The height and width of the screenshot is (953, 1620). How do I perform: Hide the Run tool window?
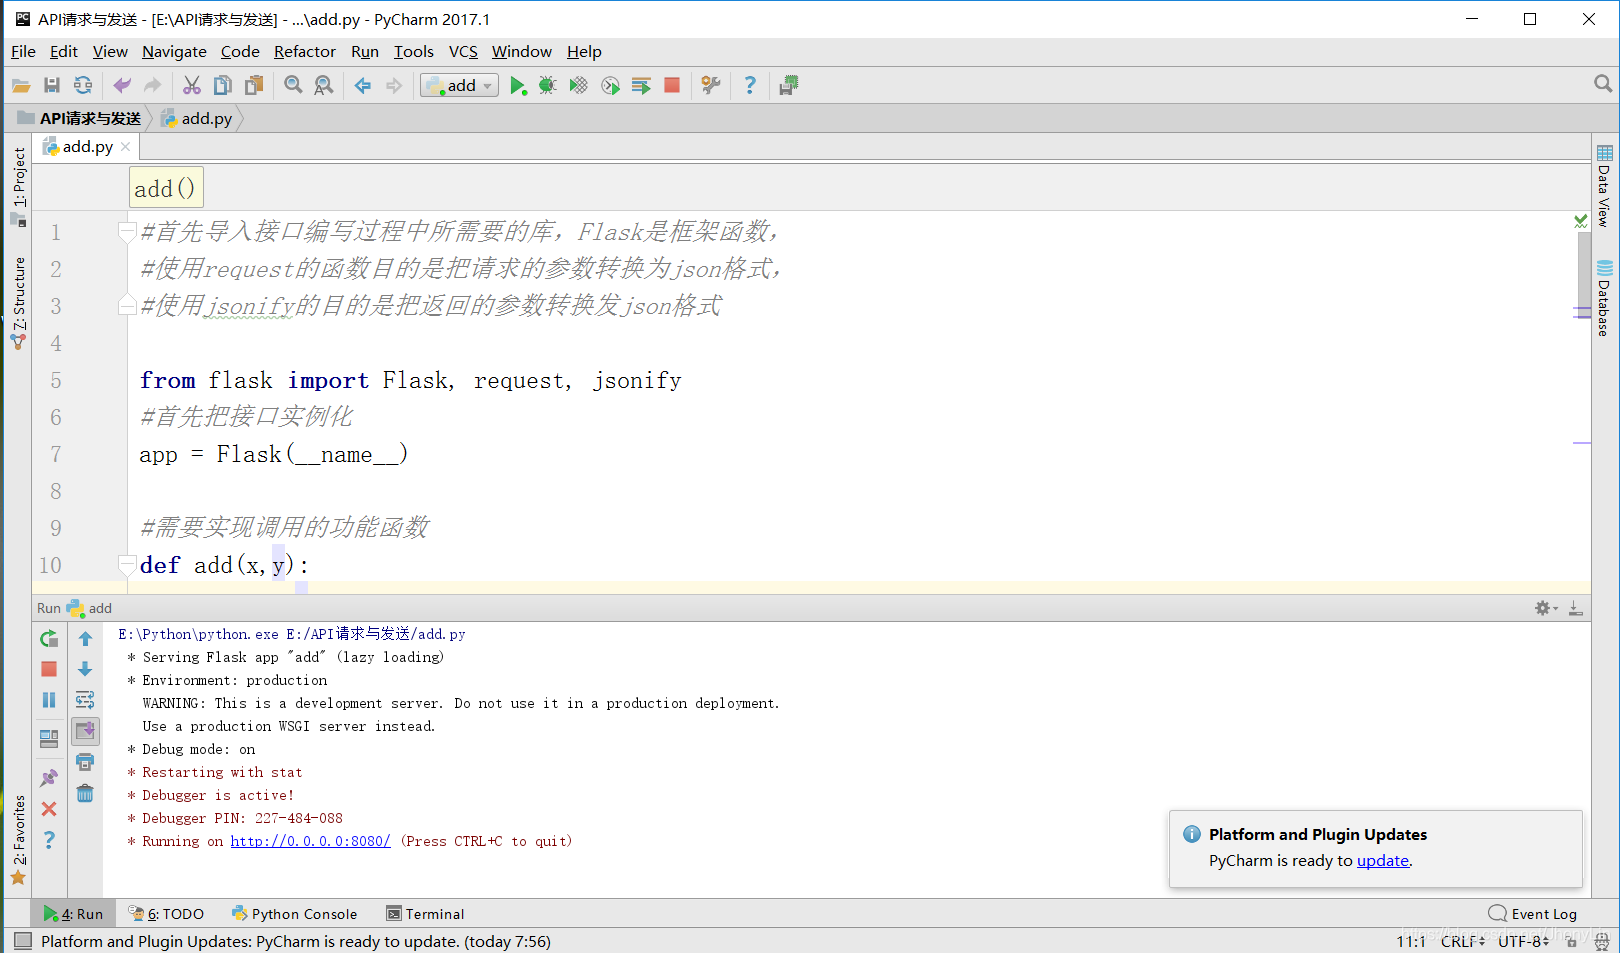(1575, 608)
